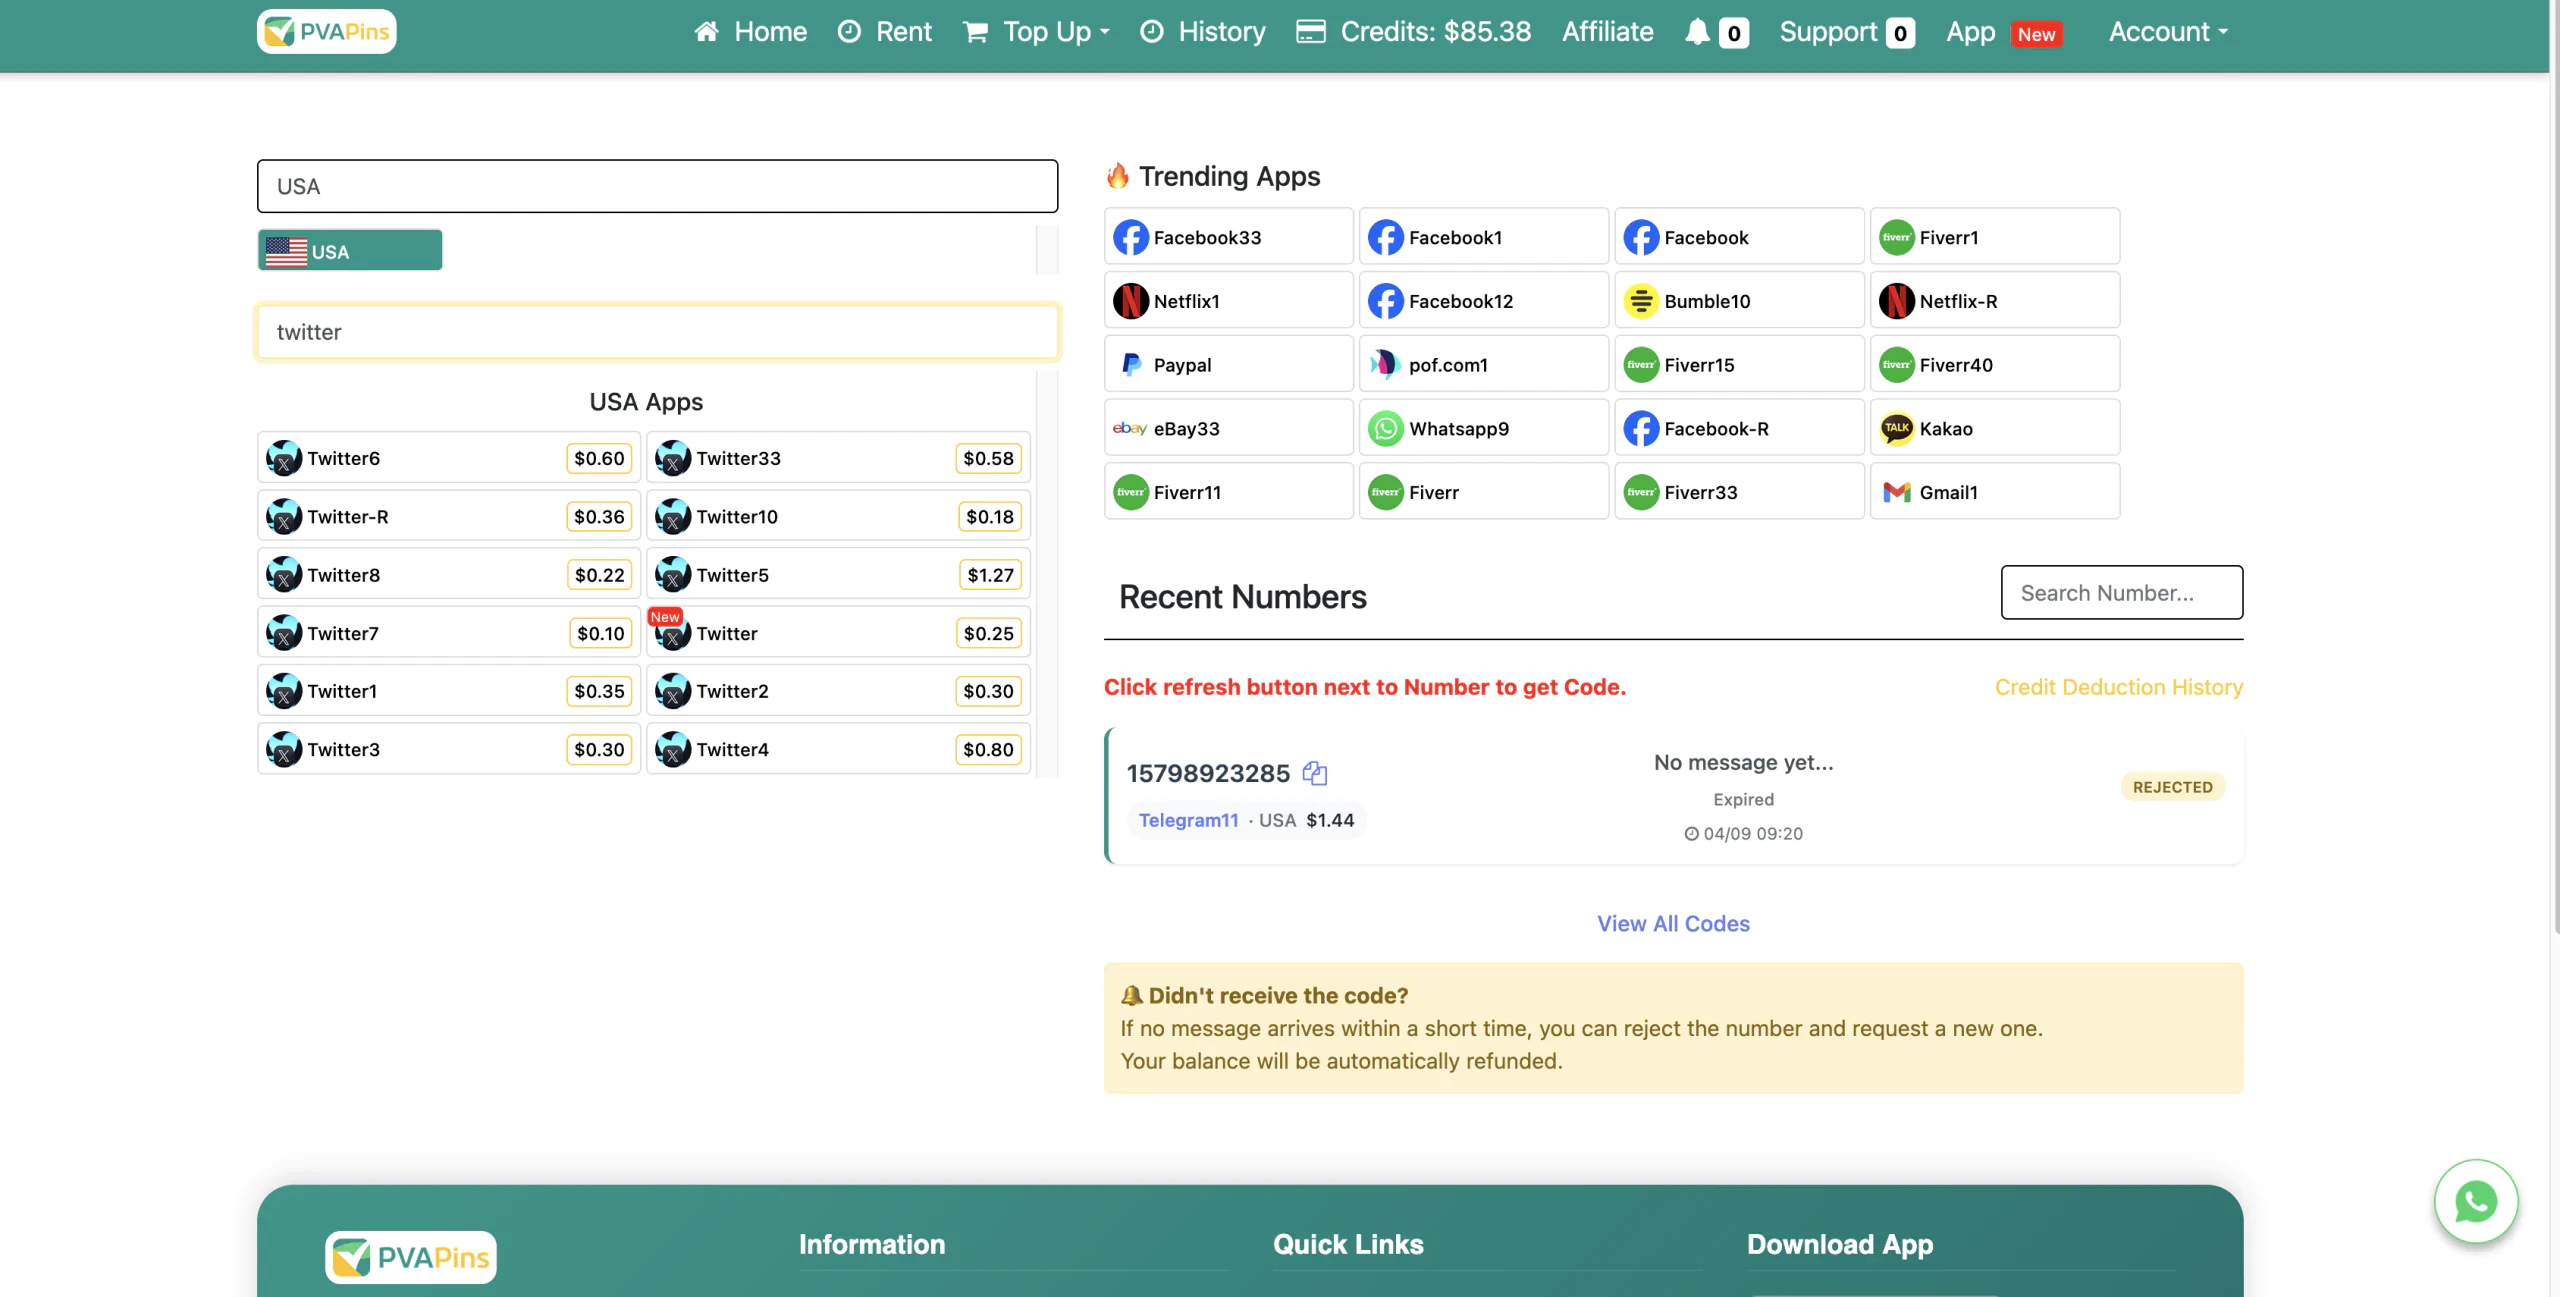Select the Netflix1 trending app
This screenshot has width=2560, height=1297.
[x=1228, y=301]
